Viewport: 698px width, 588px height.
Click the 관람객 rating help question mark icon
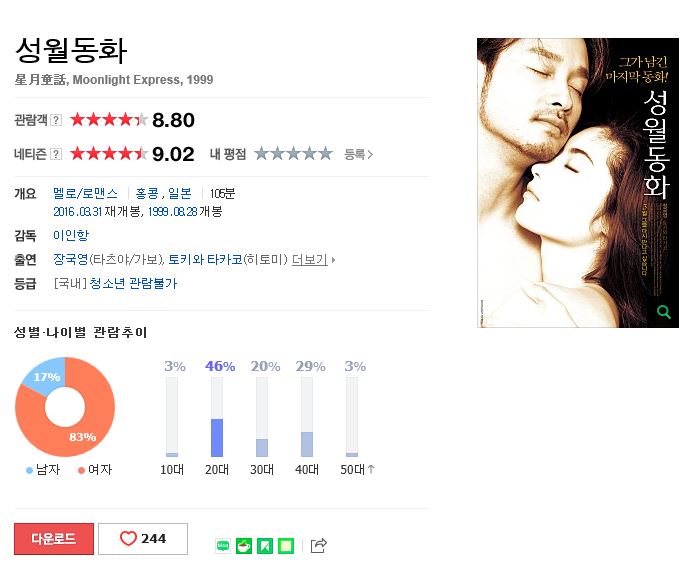click(x=56, y=120)
